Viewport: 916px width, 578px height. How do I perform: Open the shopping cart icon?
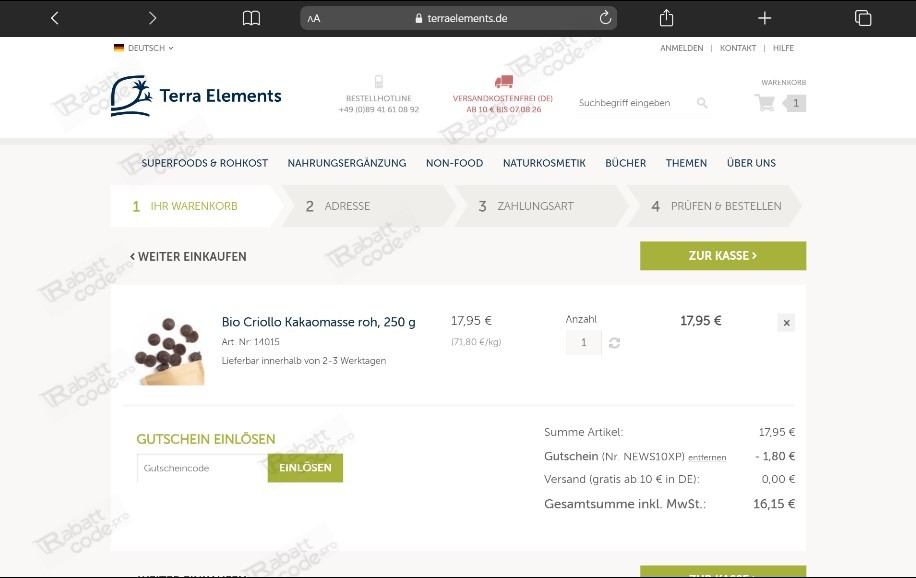click(764, 103)
